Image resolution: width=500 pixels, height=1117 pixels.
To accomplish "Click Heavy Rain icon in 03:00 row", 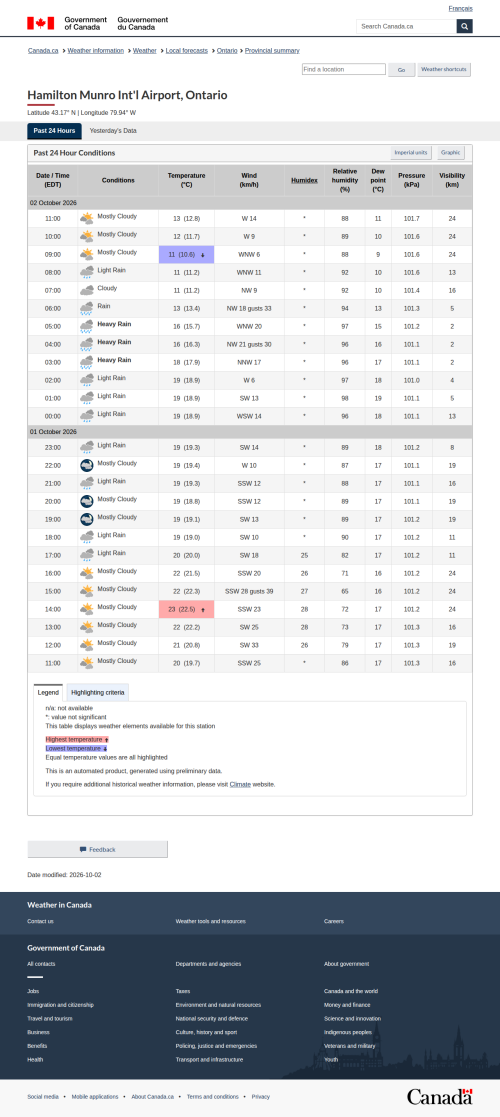I will pyautogui.click(x=87, y=362).
